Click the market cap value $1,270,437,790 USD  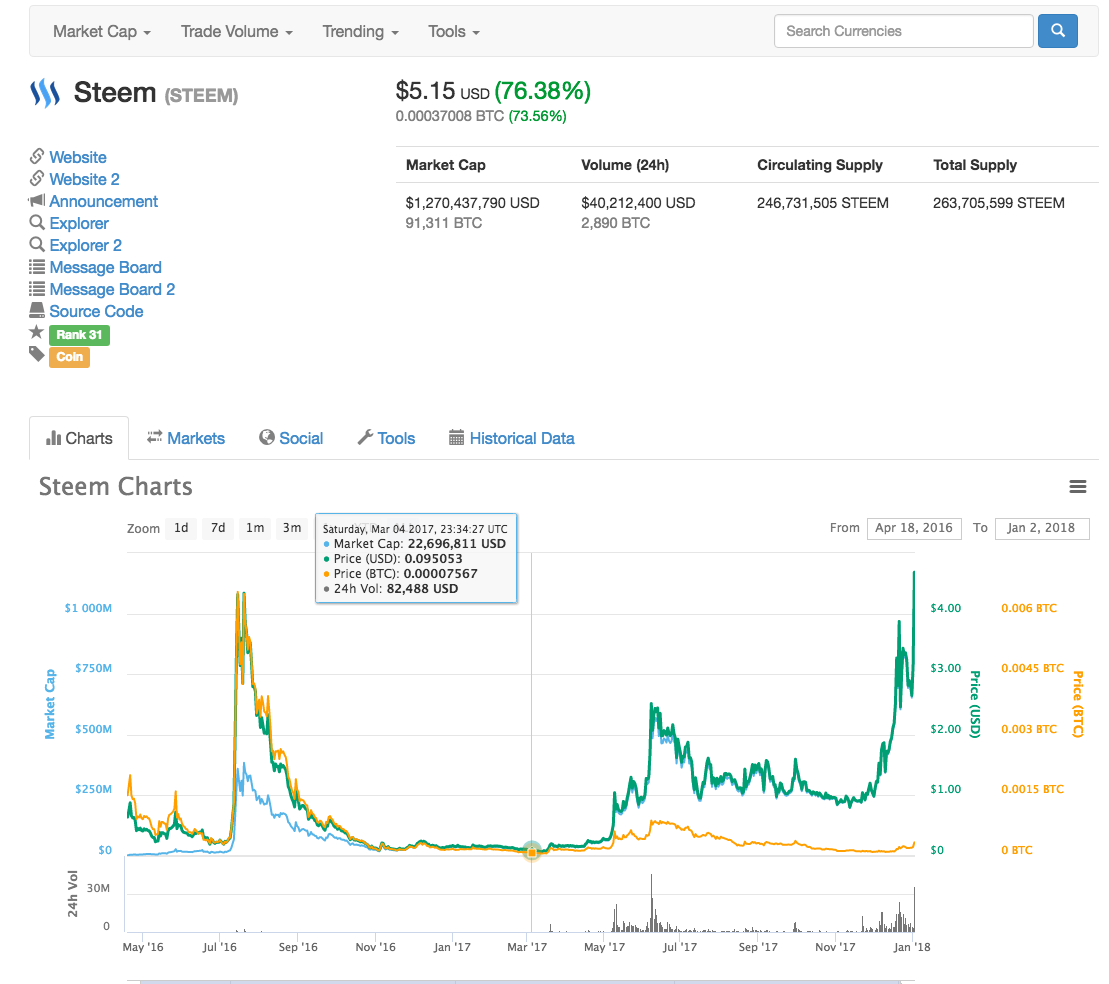[472, 203]
